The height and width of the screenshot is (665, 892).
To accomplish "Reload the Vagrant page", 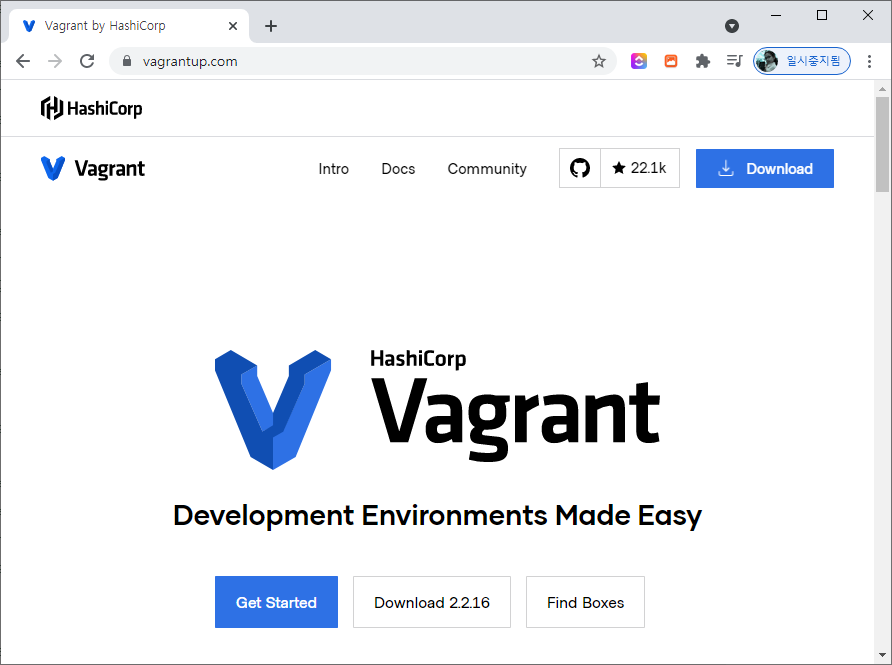I will [x=87, y=61].
